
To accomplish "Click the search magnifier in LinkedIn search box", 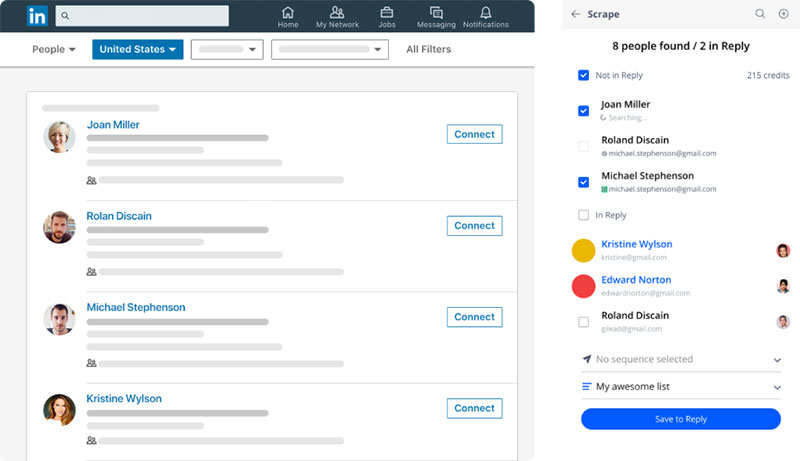I will tap(65, 16).
